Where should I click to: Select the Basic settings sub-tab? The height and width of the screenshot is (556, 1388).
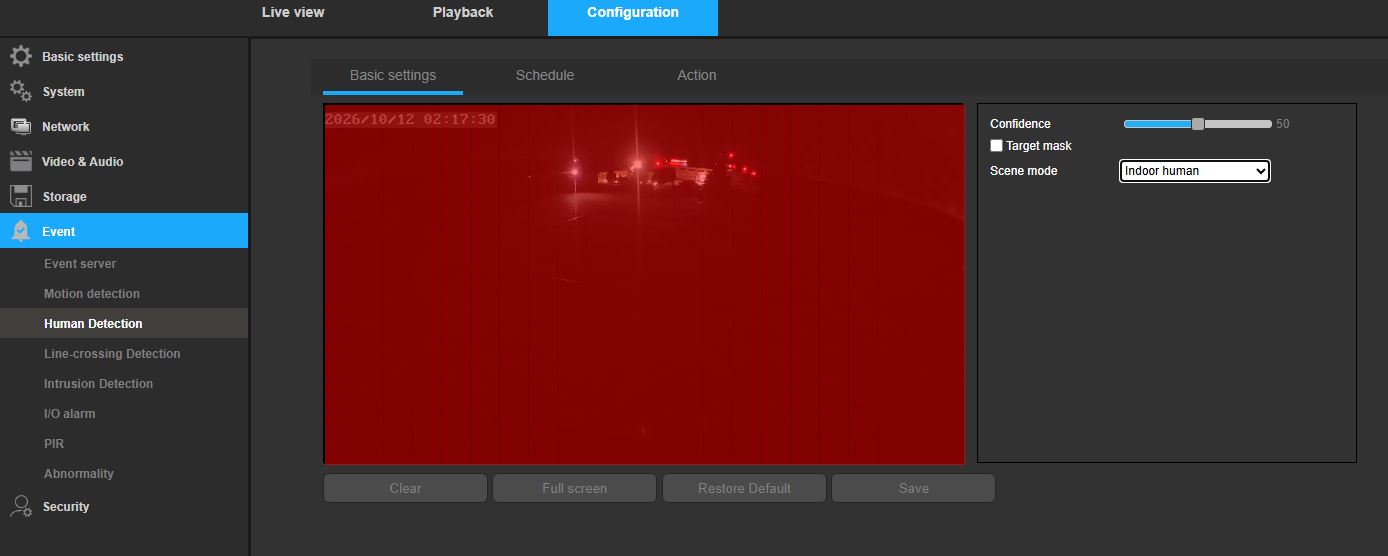point(393,75)
